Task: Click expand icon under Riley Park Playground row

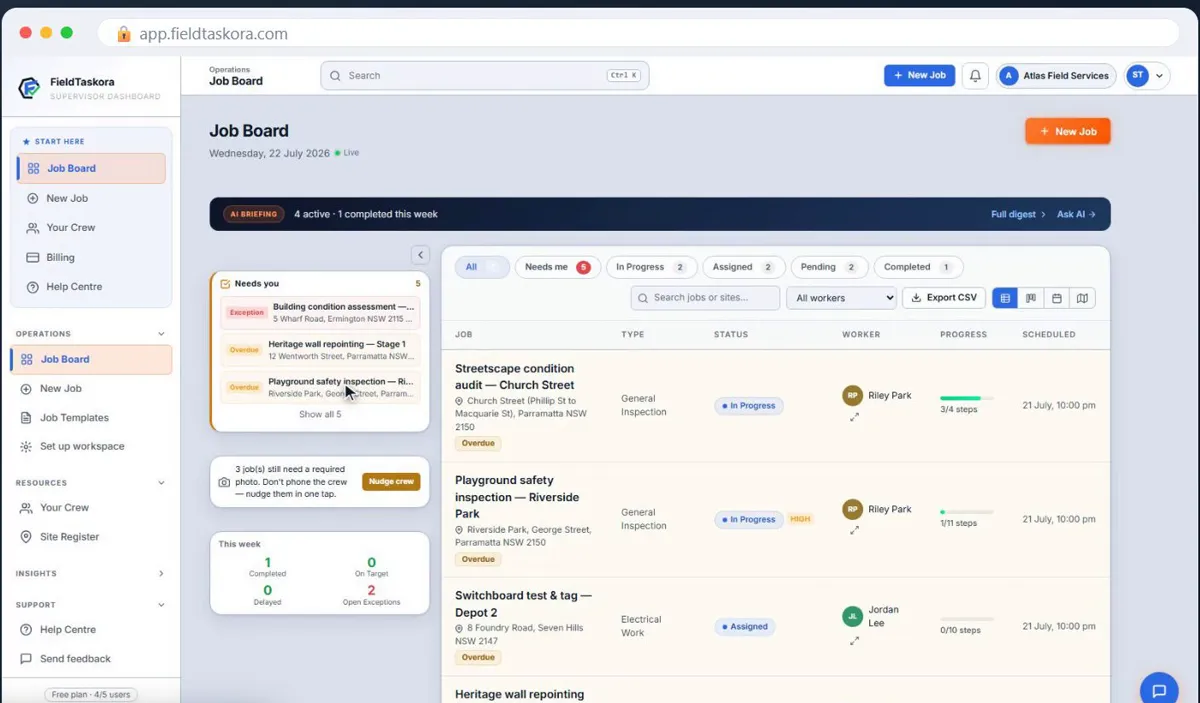Action: point(854,531)
